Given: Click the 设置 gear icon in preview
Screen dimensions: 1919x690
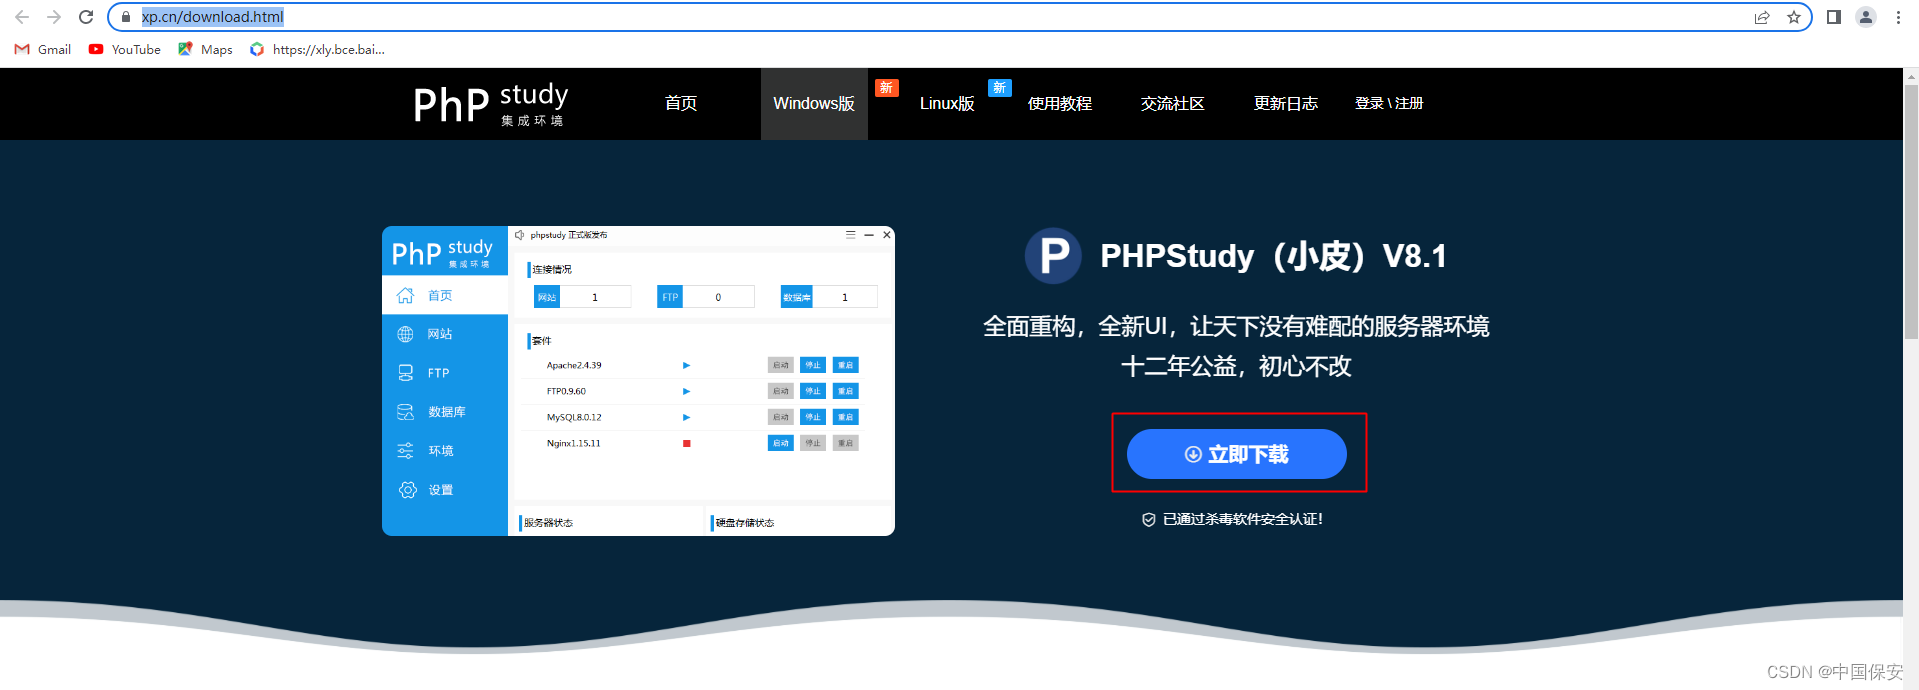Looking at the screenshot, I should click(x=407, y=490).
